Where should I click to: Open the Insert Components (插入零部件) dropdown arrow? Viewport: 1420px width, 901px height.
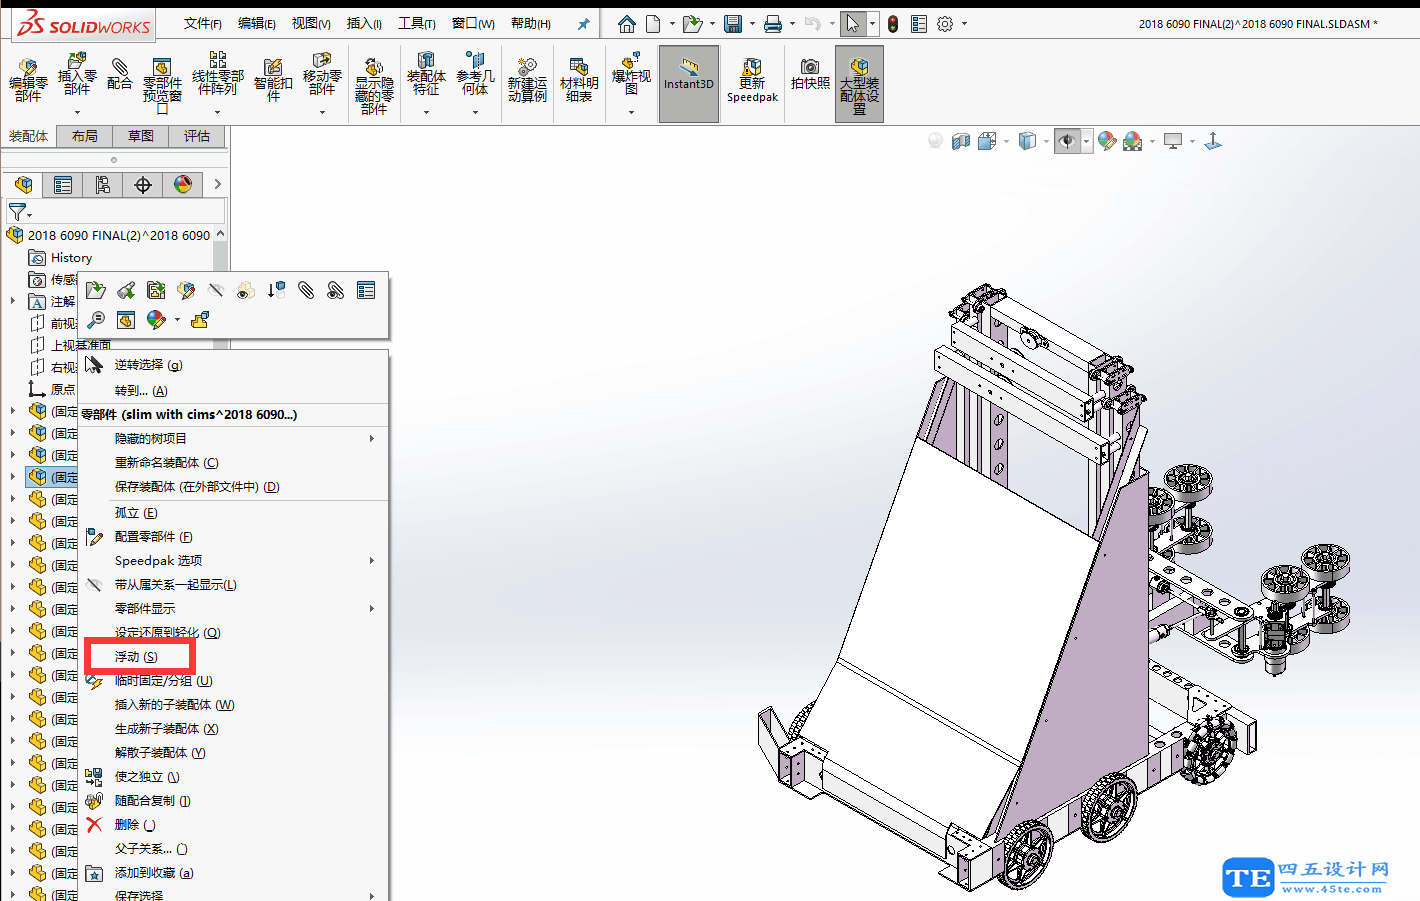[77, 112]
